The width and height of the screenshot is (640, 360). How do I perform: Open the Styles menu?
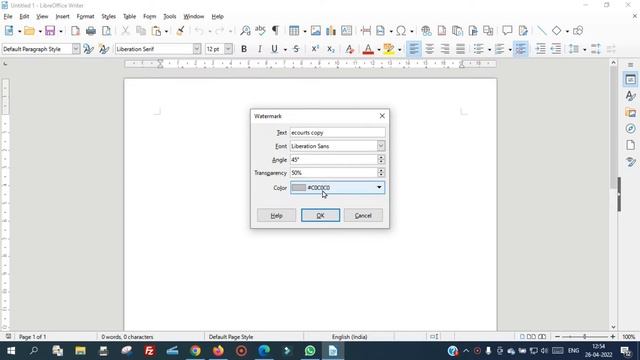pos(109,16)
